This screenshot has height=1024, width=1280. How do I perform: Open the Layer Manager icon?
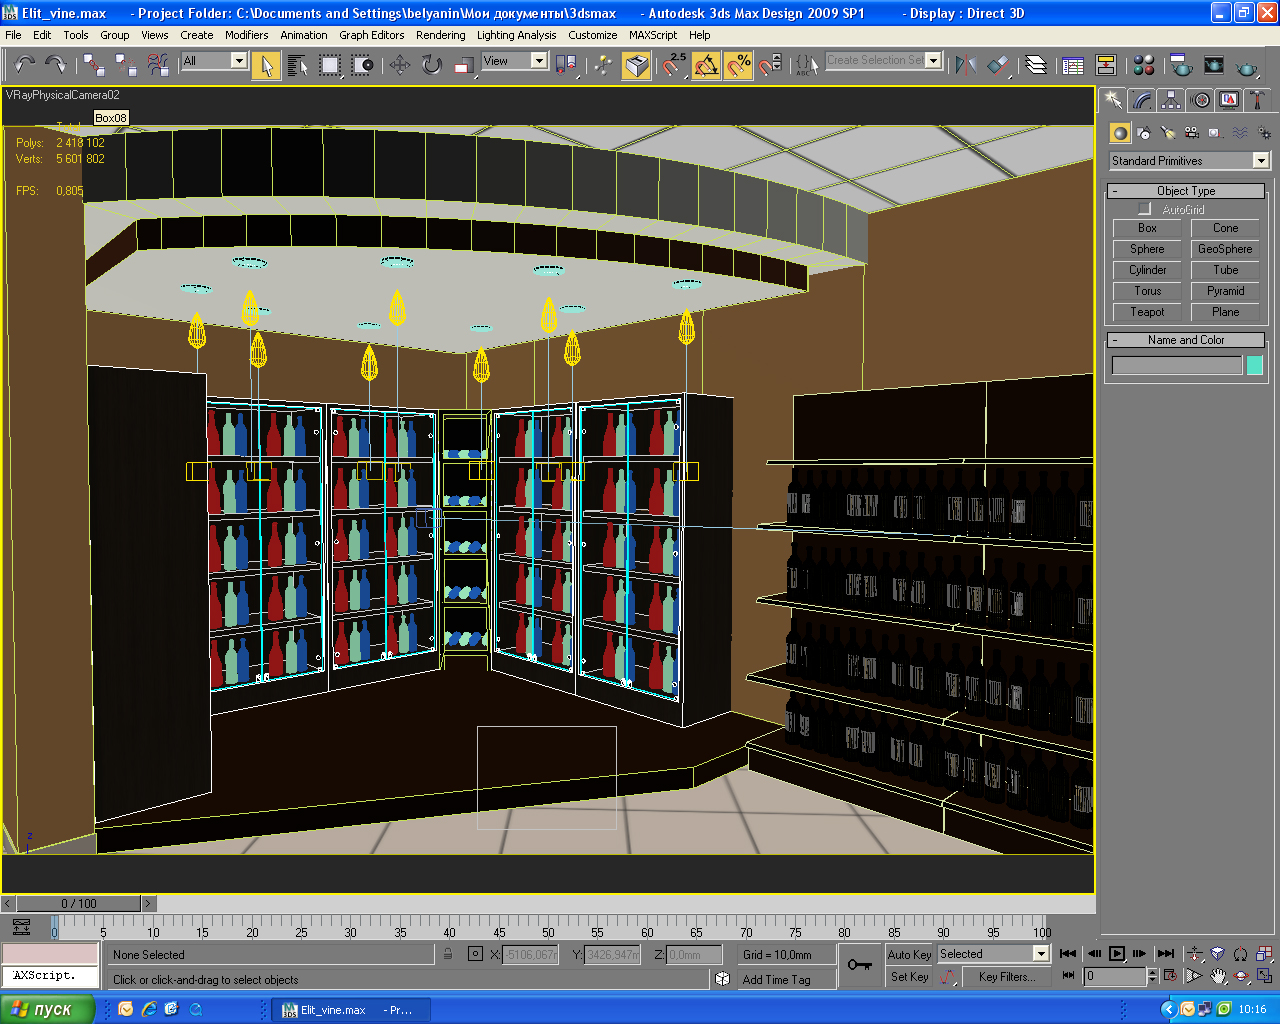(x=1036, y=66)
